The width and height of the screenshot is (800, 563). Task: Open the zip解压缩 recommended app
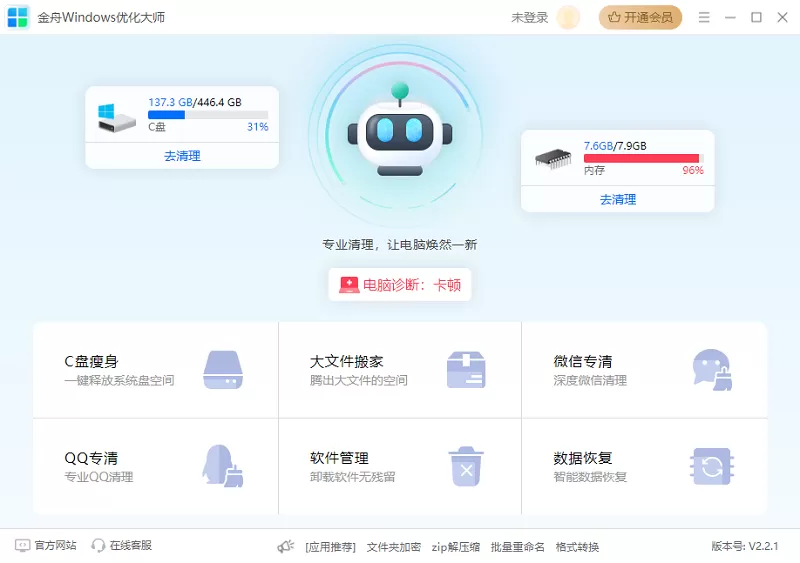(x=456, y=547)
